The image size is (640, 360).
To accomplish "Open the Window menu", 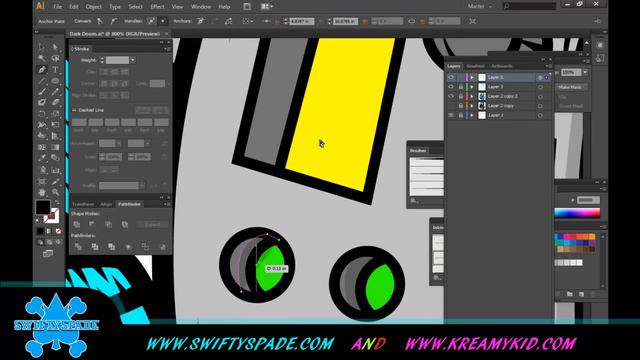I will click(201, 7).
